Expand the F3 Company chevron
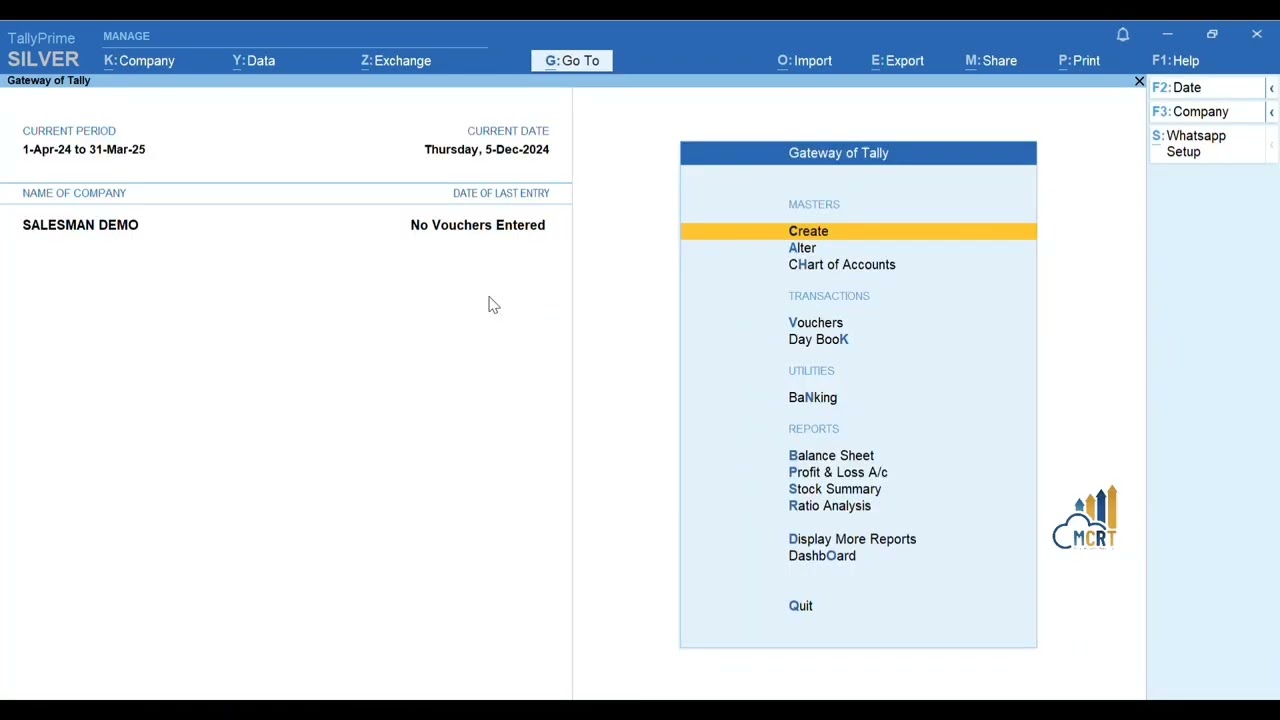The width and height of the screenshot is (1280, 720). pos(1271,113)
